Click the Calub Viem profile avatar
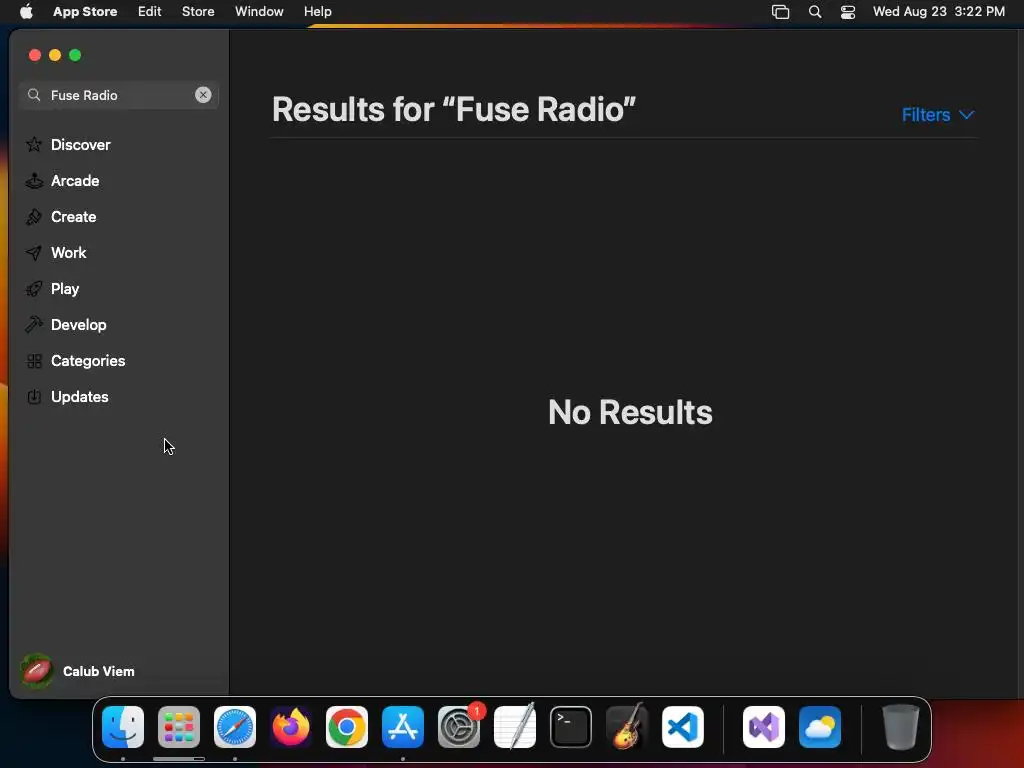 point(37,671)
